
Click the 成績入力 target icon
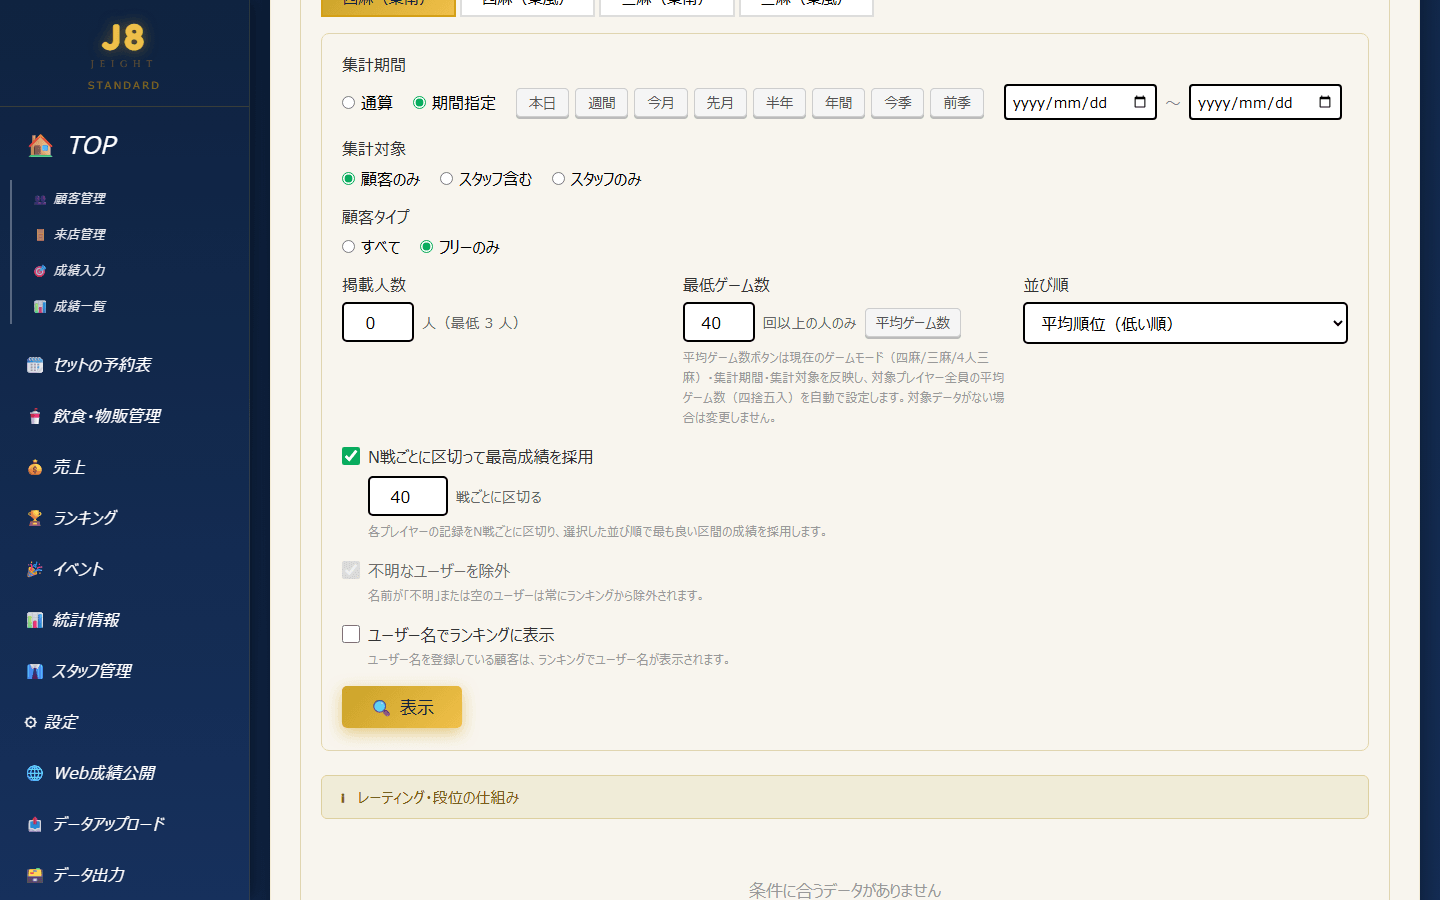coord(40,271)
